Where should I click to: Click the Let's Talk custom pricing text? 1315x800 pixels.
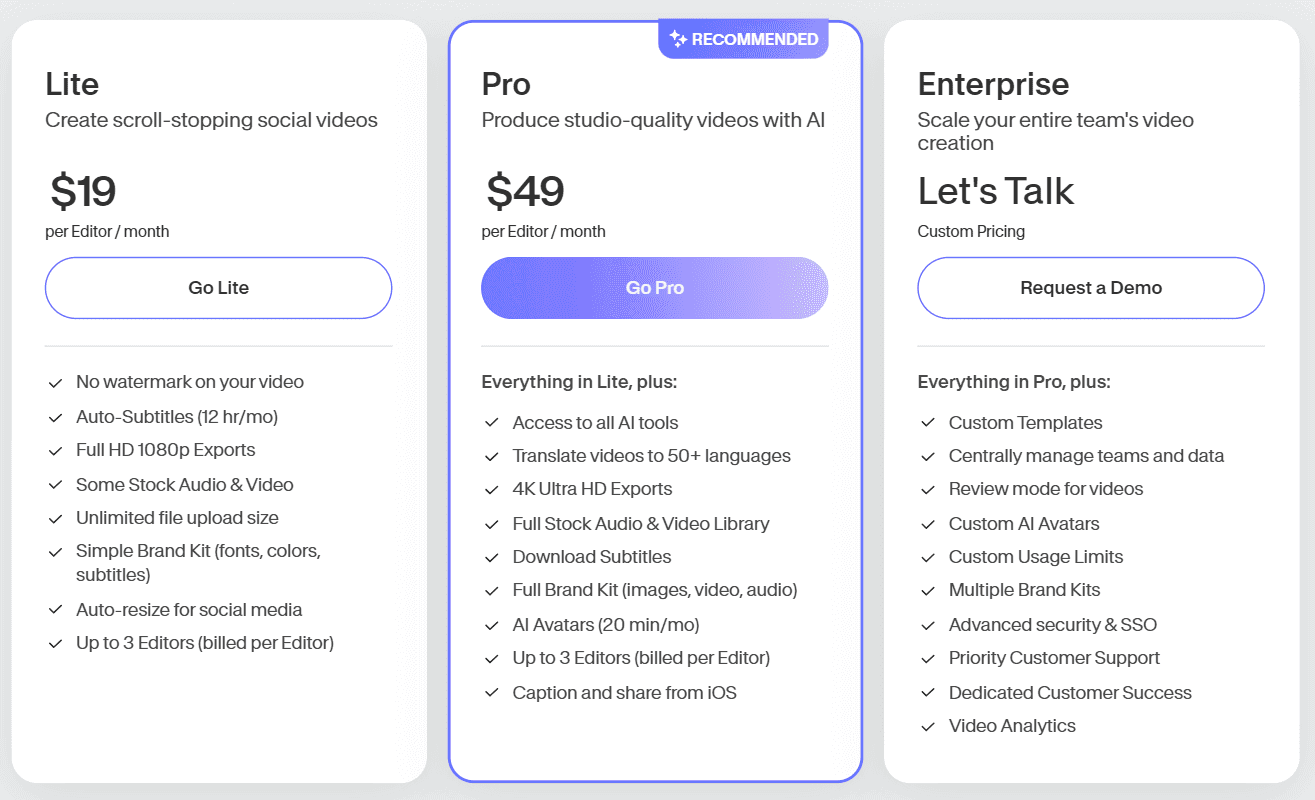click(x=995, y=191)
